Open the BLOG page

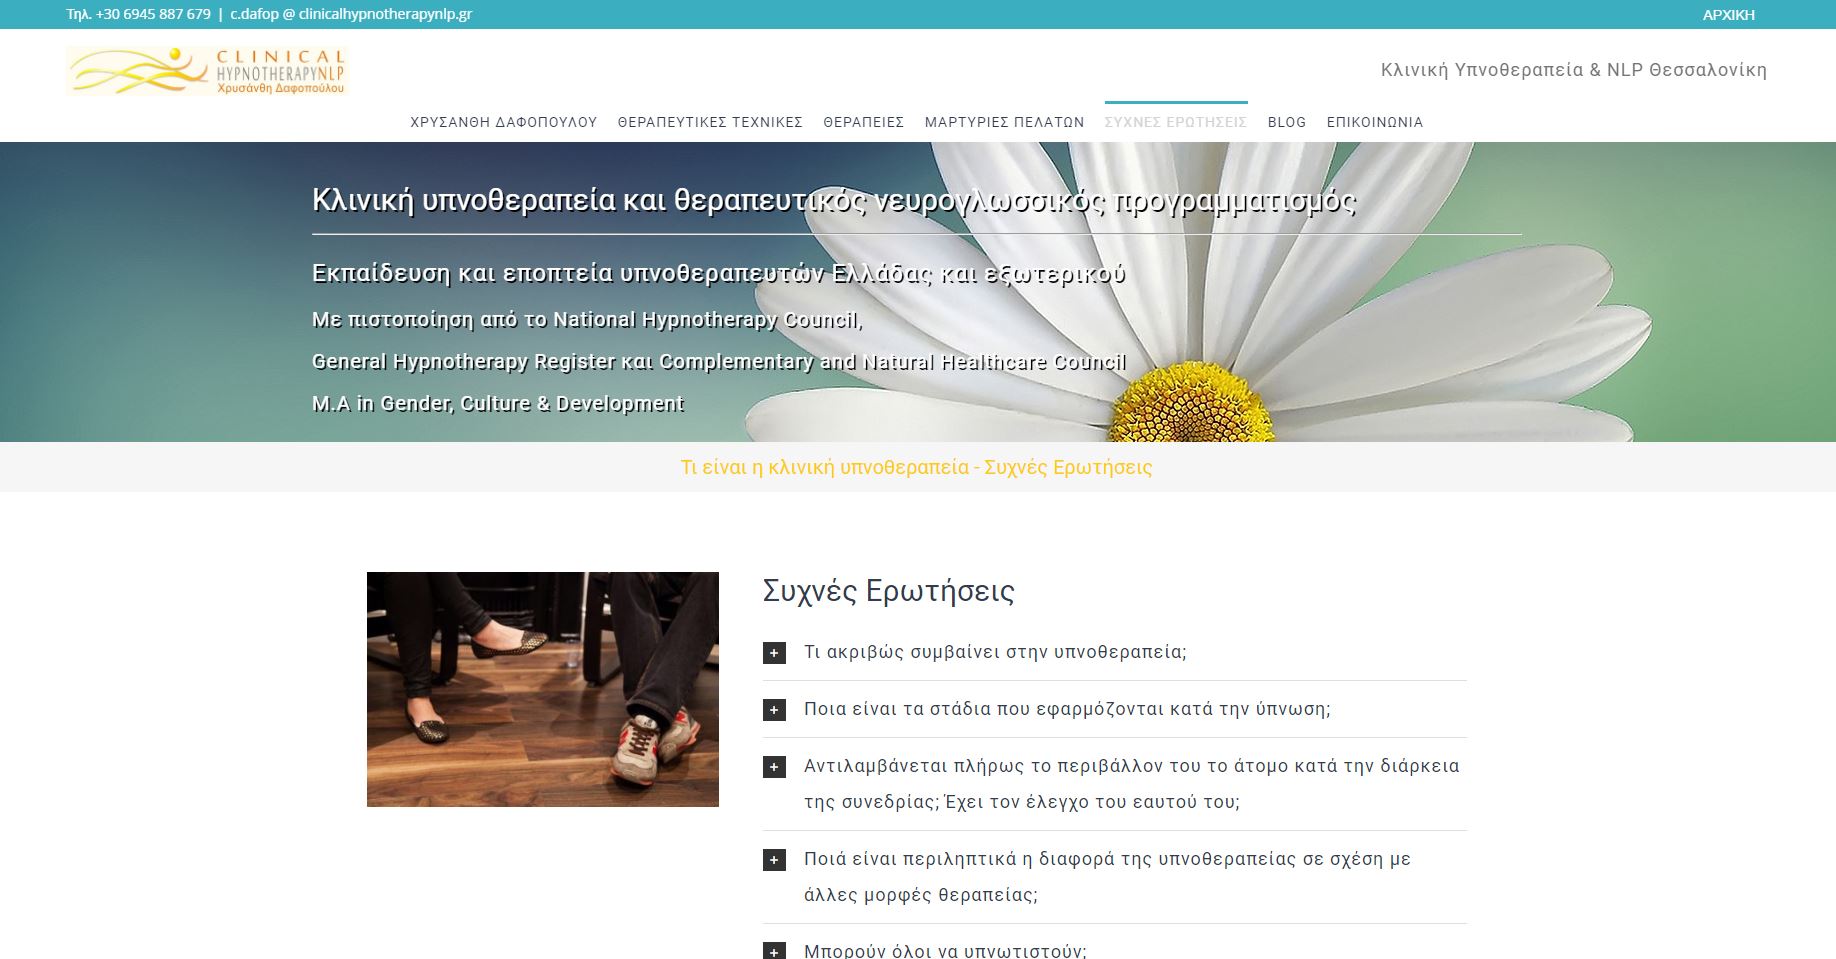click(x=1286, y=122)
